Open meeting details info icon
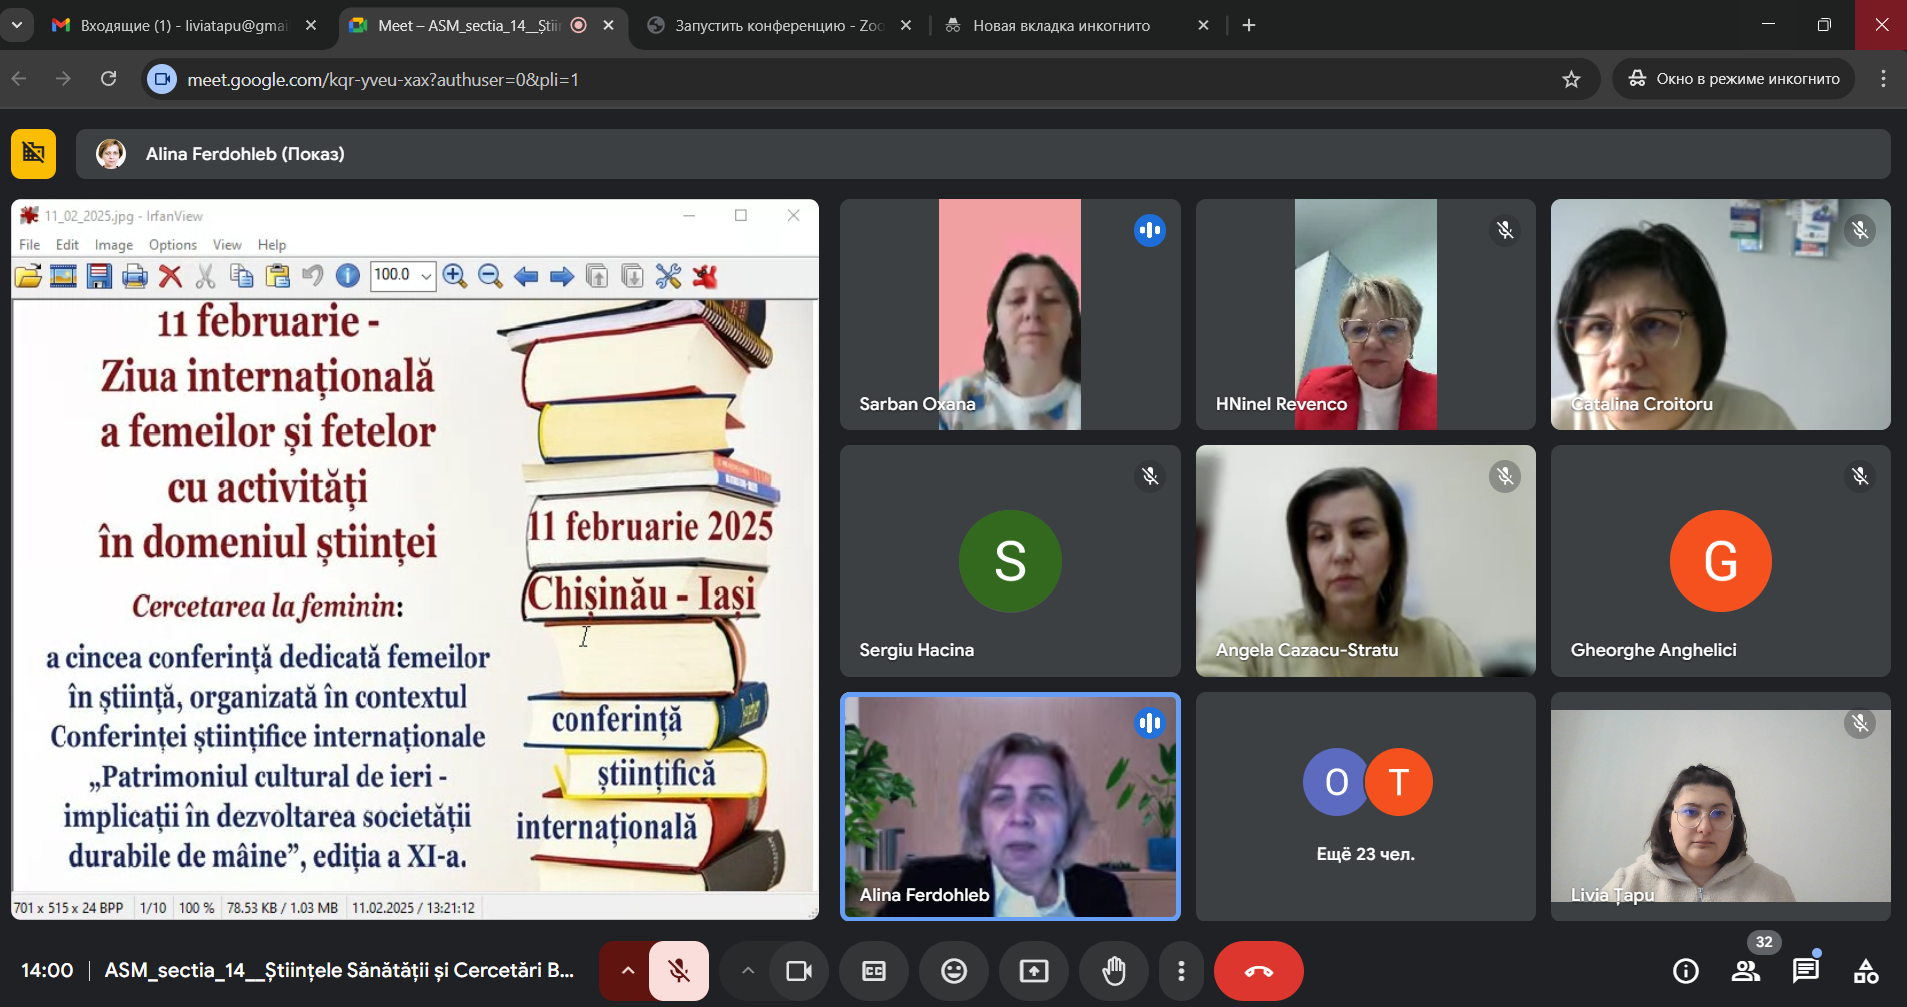Screen dimensions: 1907x1007 1686,971
